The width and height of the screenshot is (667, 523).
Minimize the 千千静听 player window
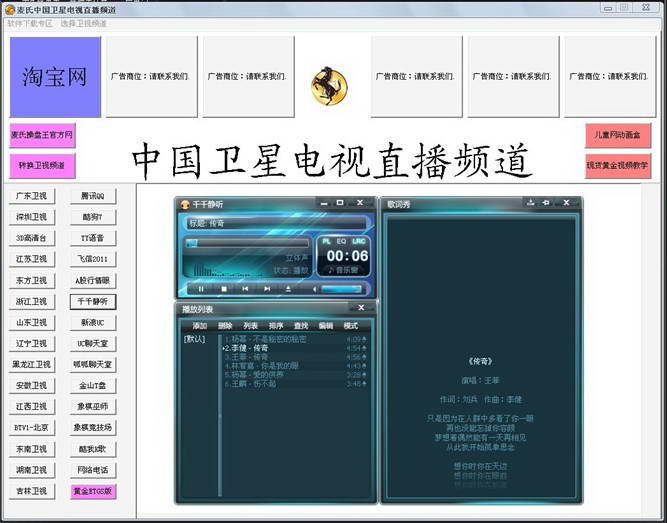pos(324,203)
